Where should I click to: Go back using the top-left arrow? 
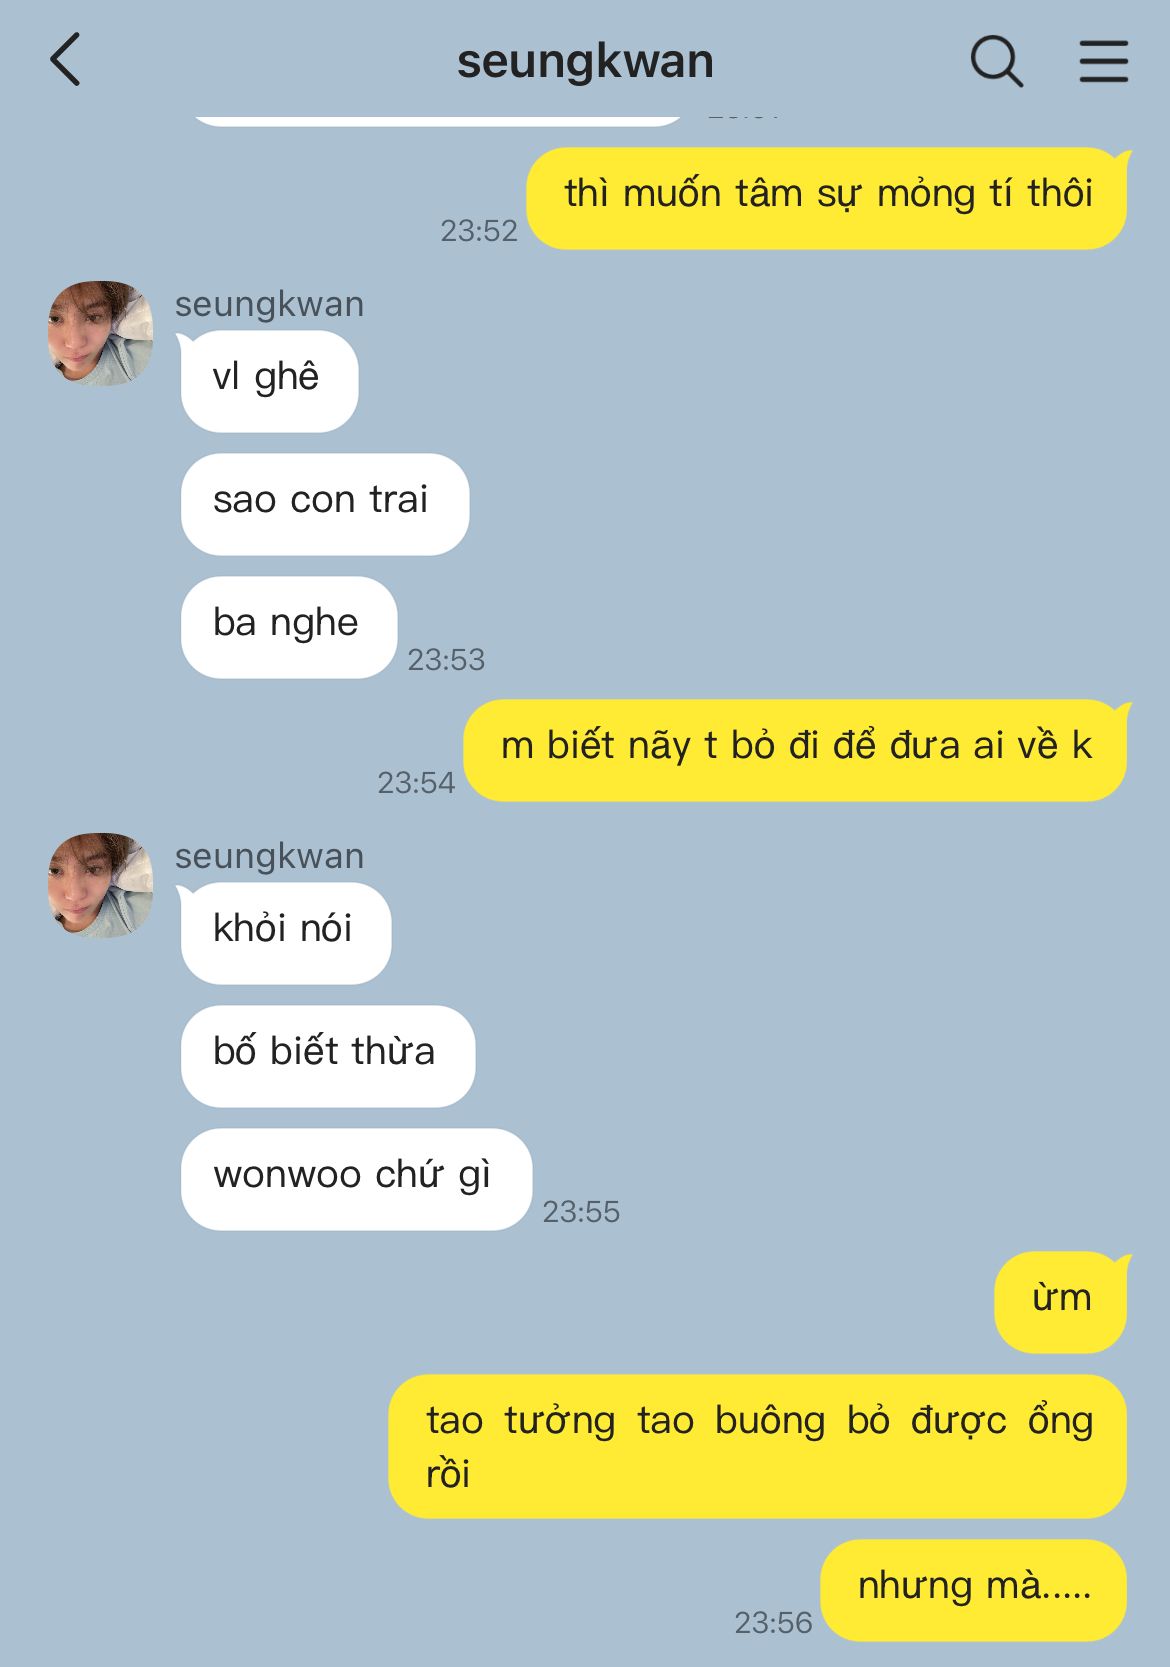pos(66,60)
